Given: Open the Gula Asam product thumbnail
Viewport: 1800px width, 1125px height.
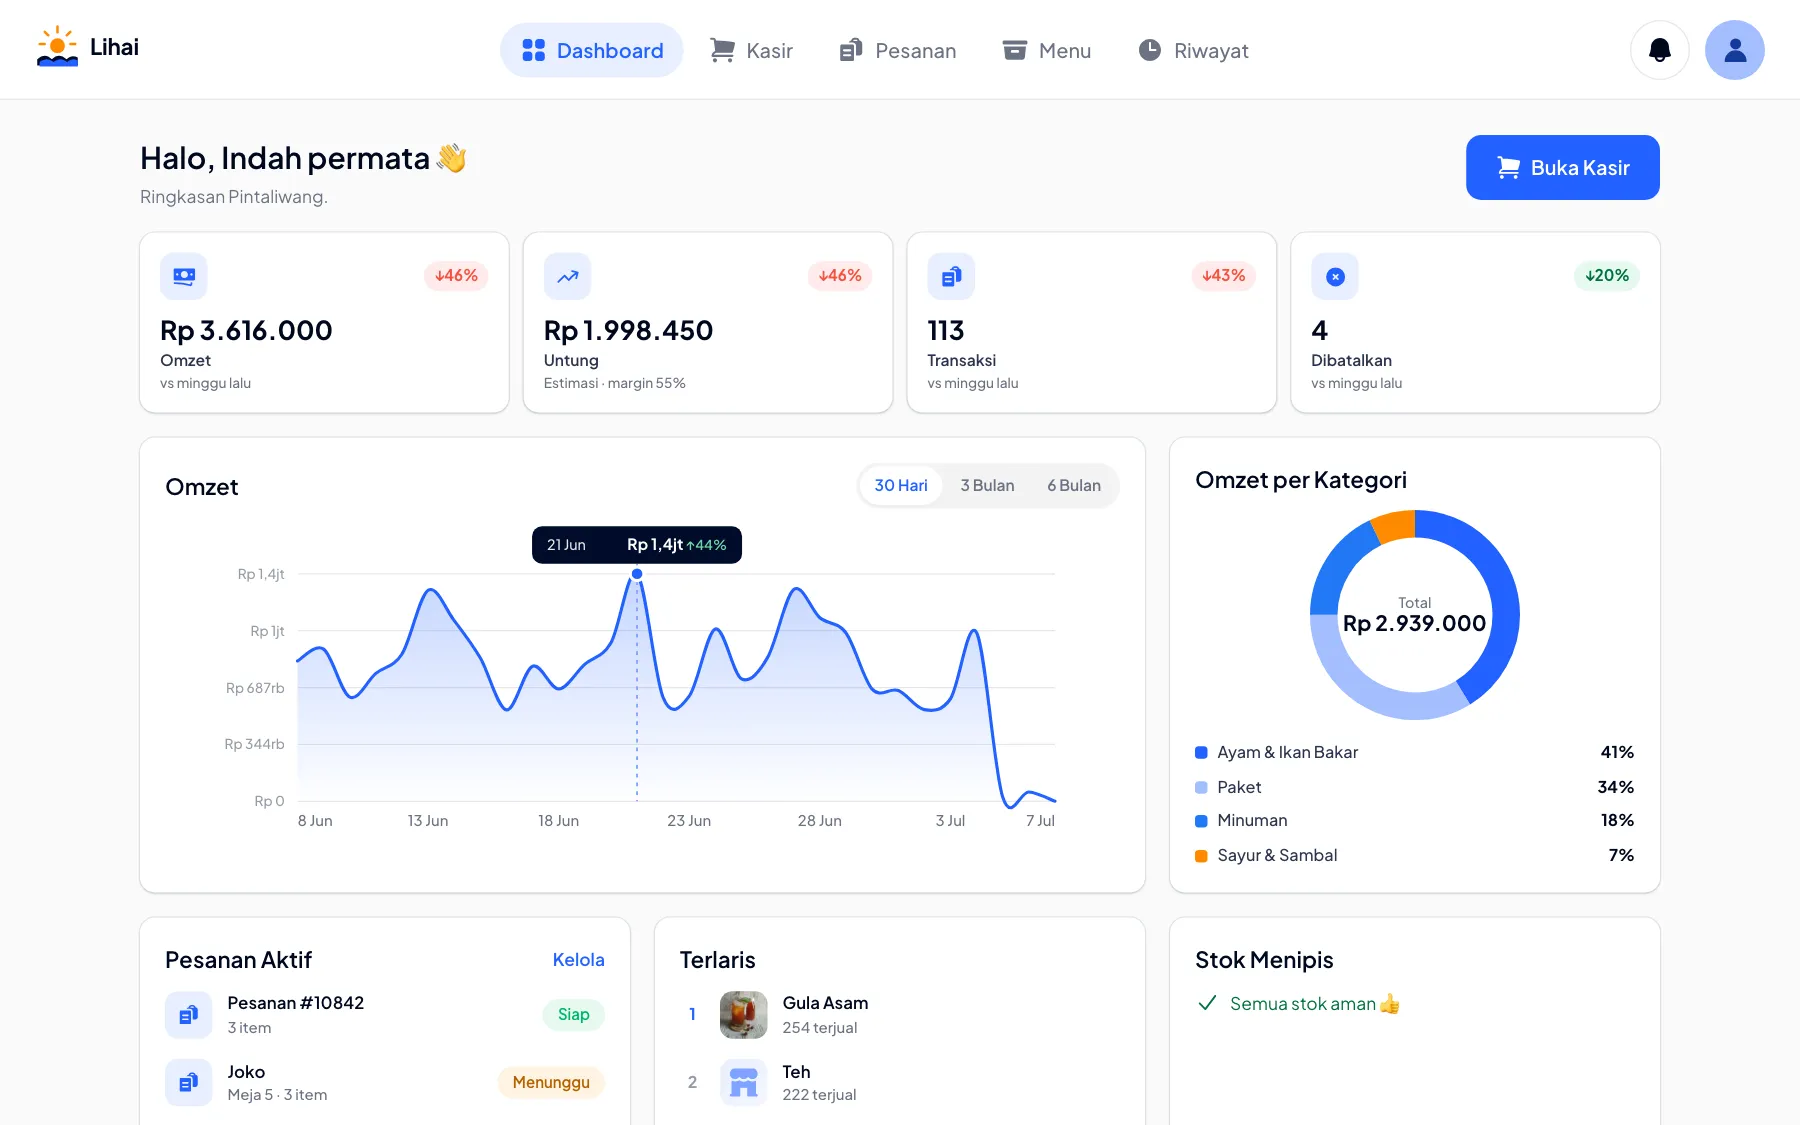Looking at the screenshot, I should click(744, 1015).
